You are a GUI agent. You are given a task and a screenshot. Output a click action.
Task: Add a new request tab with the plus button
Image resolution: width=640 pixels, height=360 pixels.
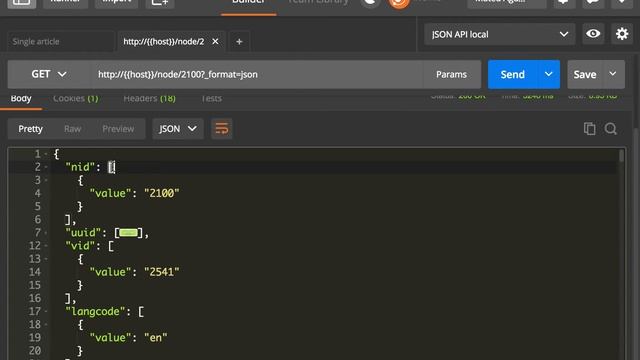(239, 41)
